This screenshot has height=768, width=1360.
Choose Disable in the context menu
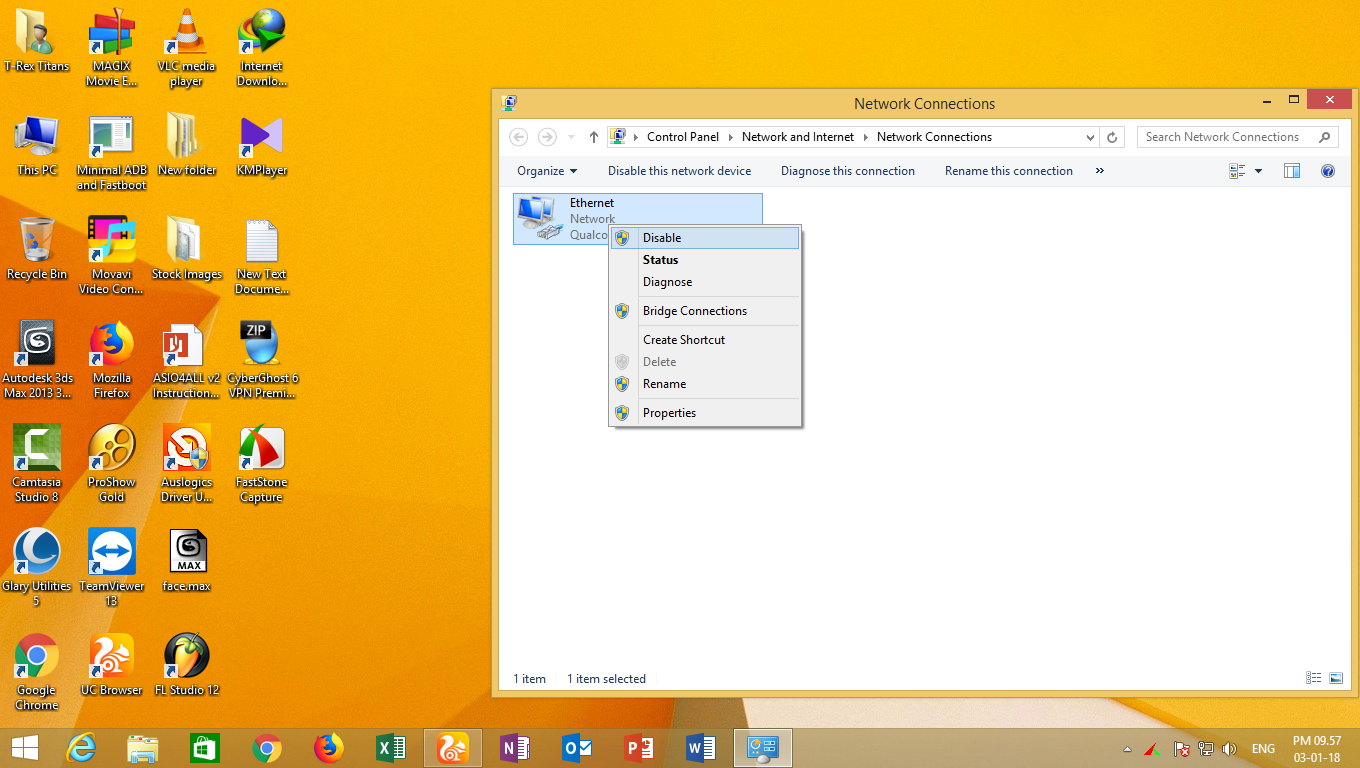point(662,238)
